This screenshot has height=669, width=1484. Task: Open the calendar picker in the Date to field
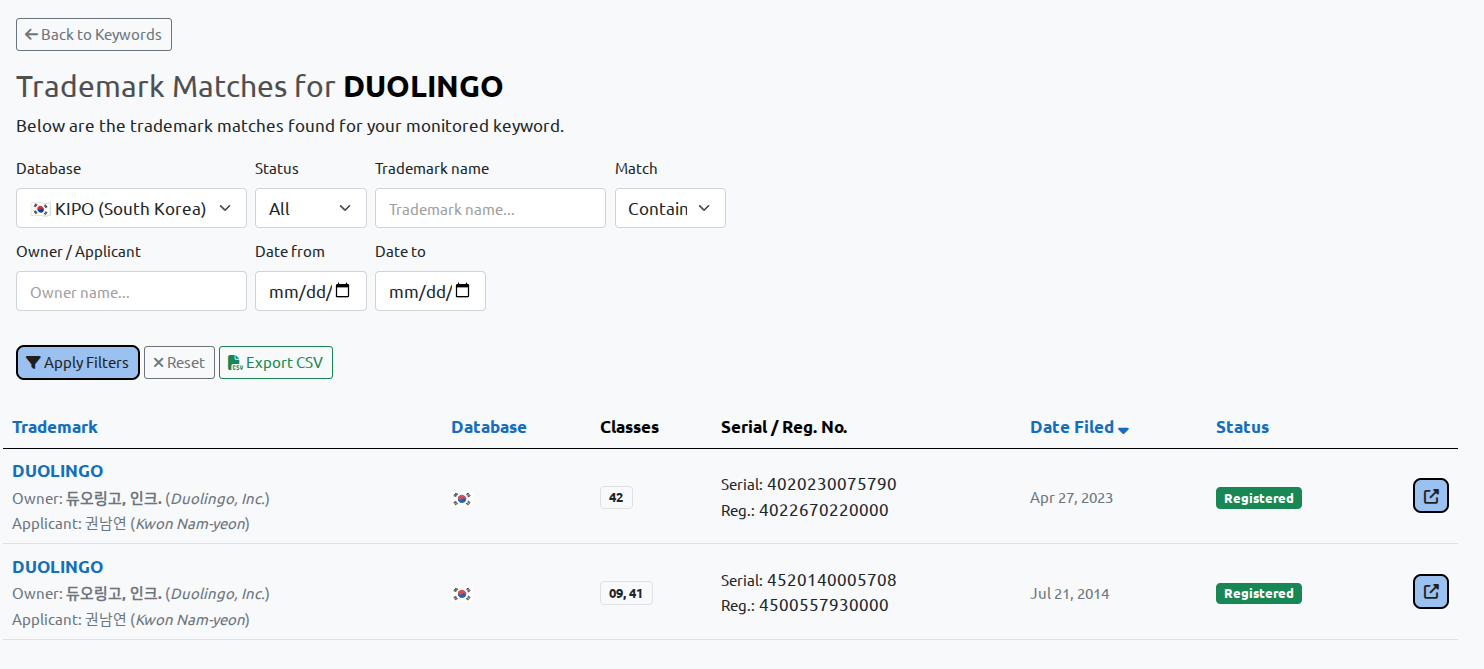coord(462,290)
